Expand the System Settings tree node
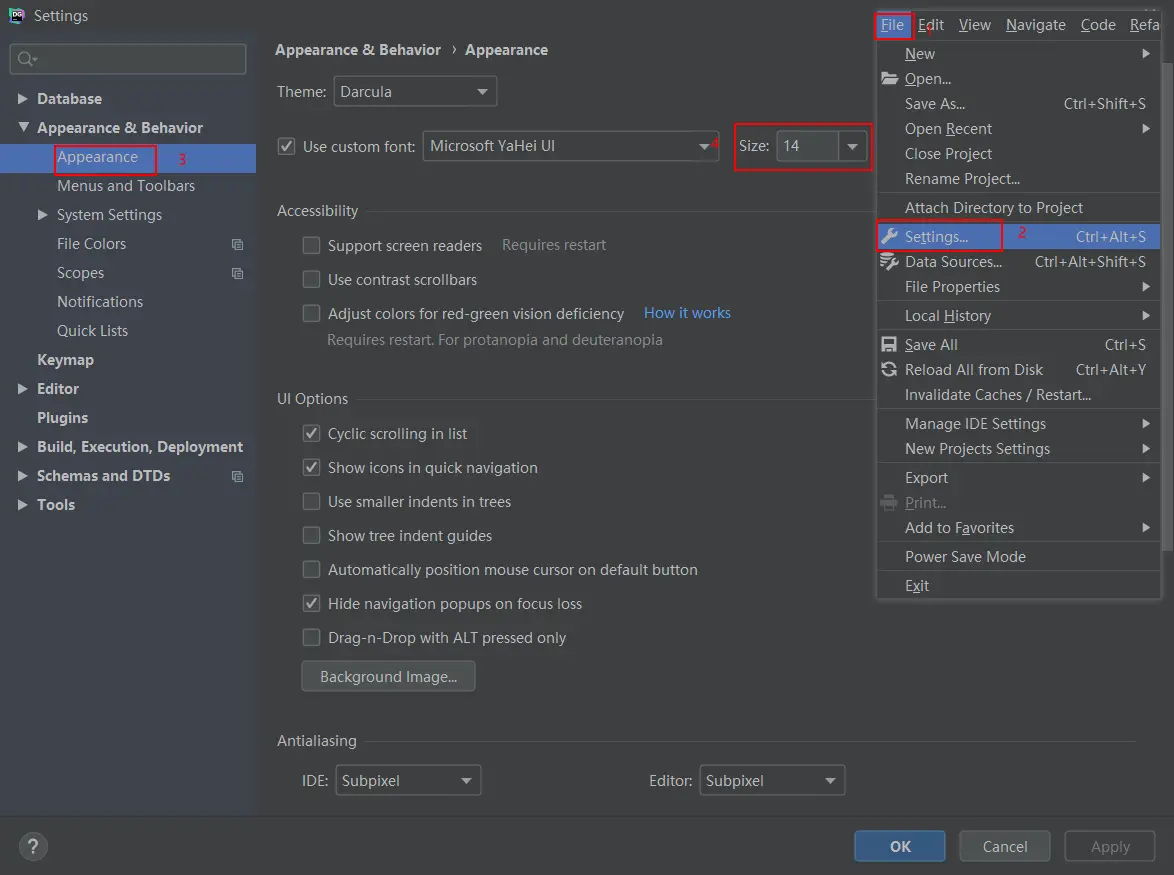Image resolution: width=1174 pixels, height=875 pixels. click(43, 215)
